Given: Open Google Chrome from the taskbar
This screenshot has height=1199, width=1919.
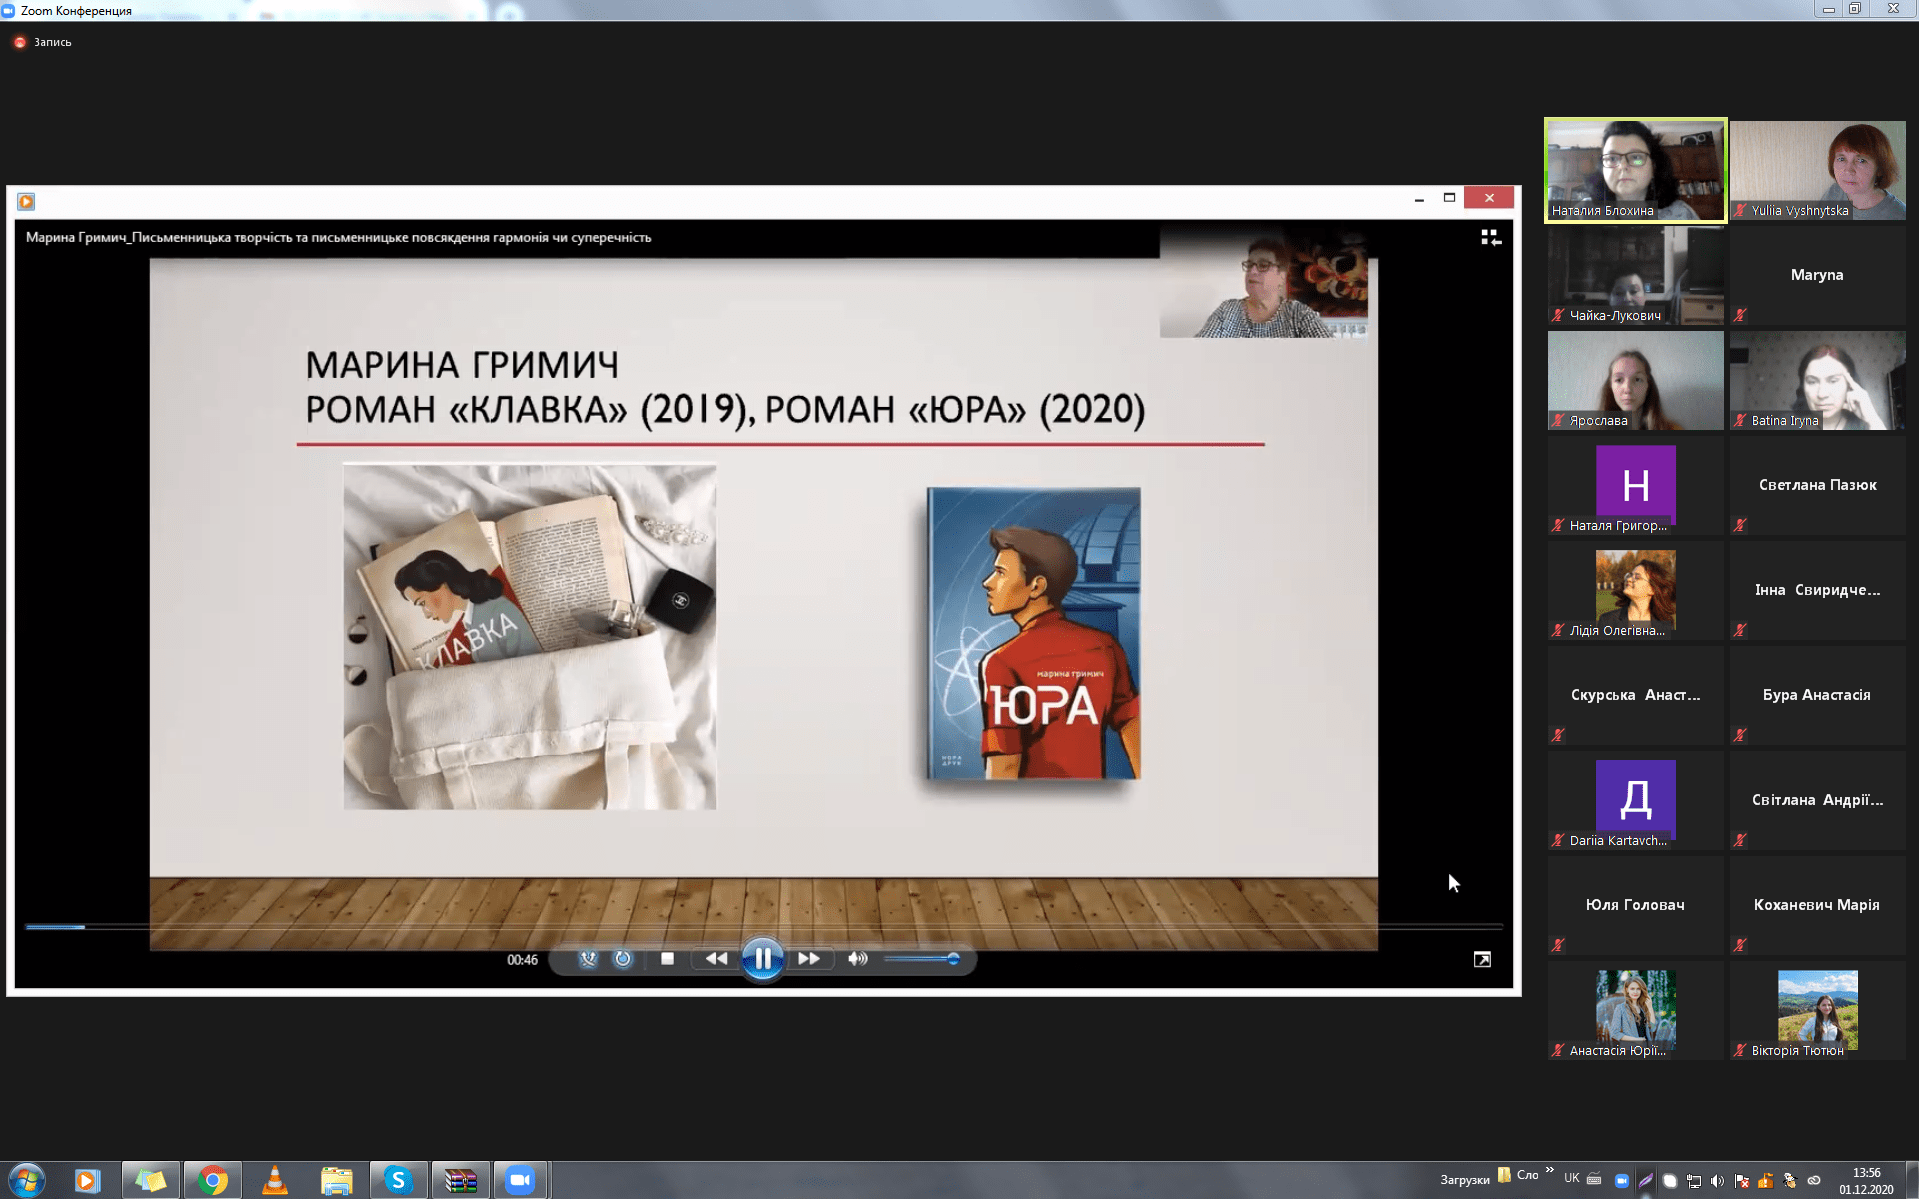Looking at the screenshot, I should [x=212, y=1180].
